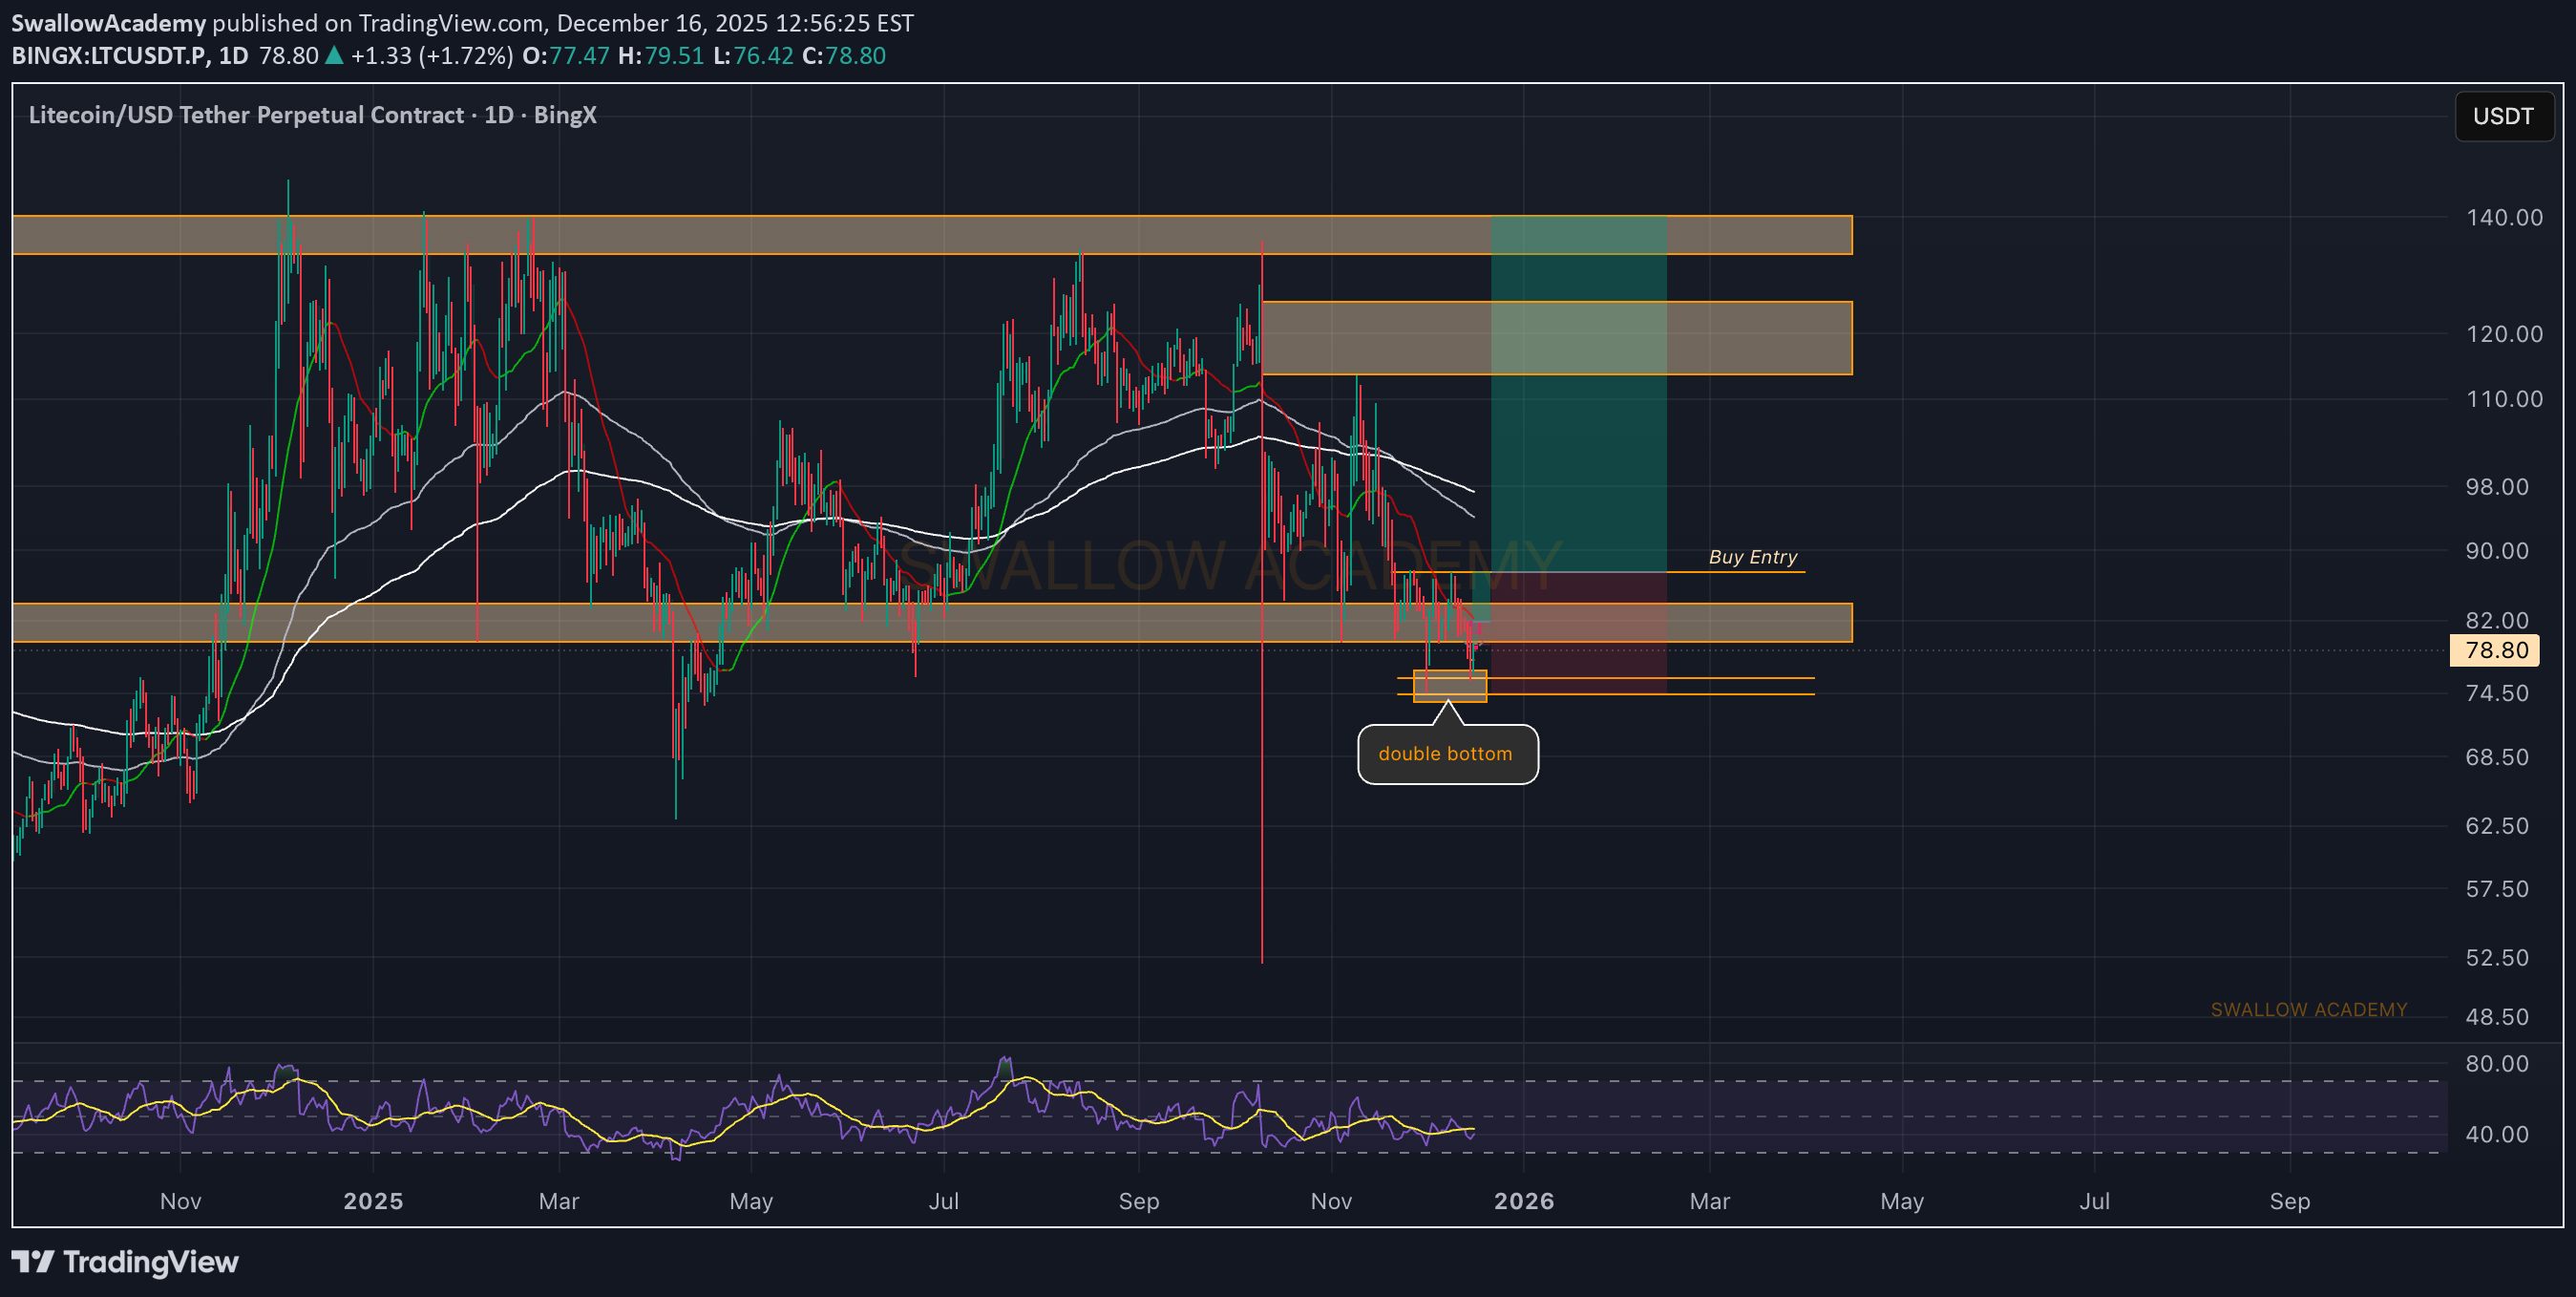The image size is (2576, 1297).
Task: Click the 140.00 price axis label
Action: (2503, 217)
